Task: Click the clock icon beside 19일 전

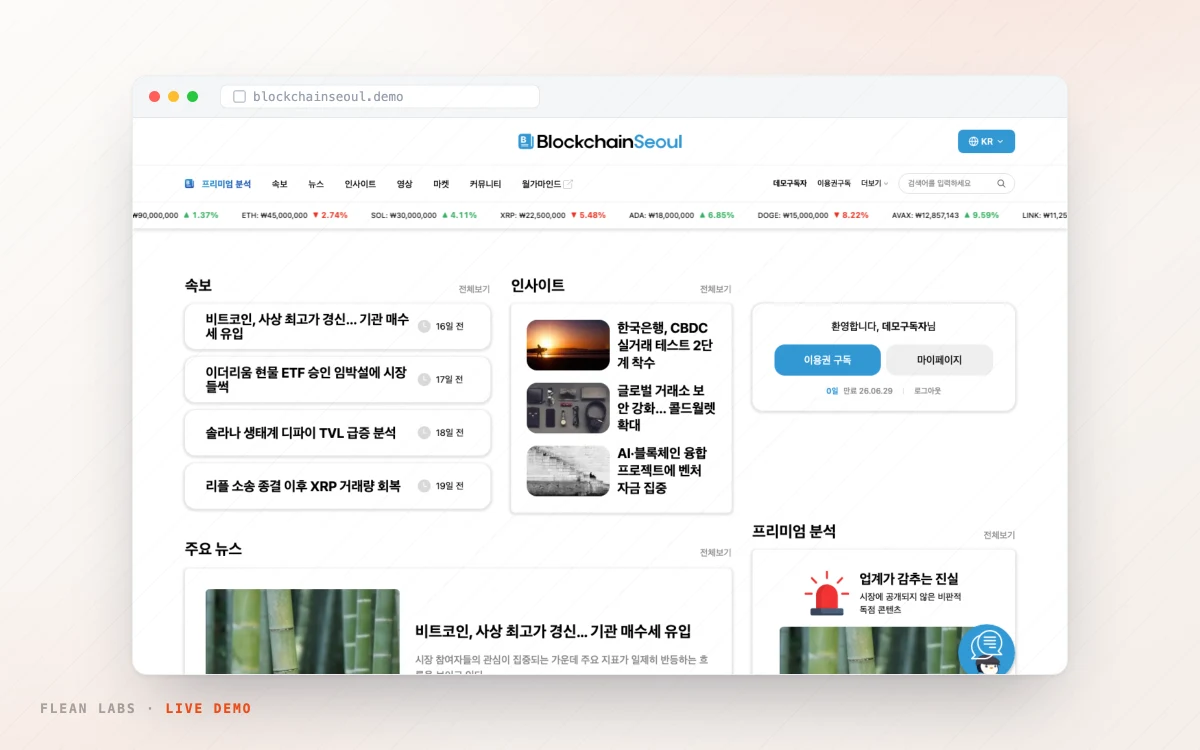Action: 424,486
